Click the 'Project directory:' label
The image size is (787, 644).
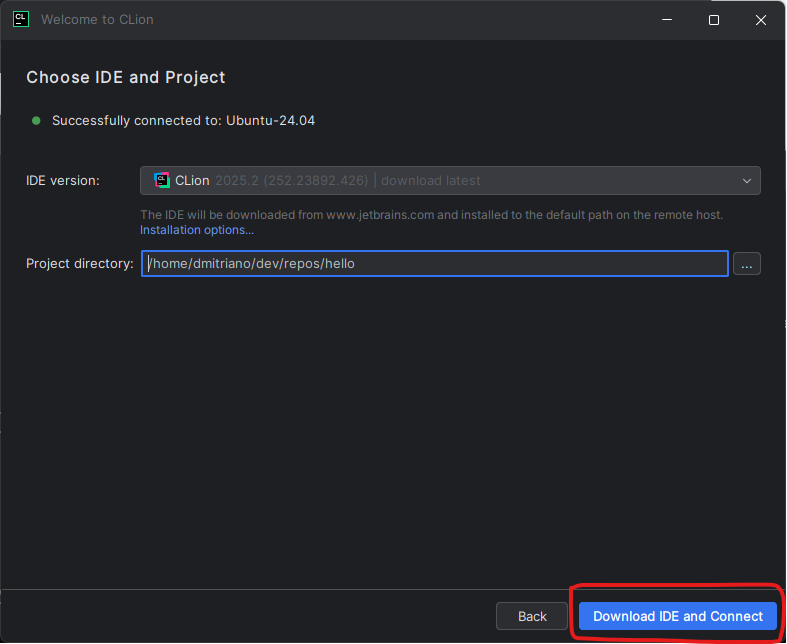(80, 264)
